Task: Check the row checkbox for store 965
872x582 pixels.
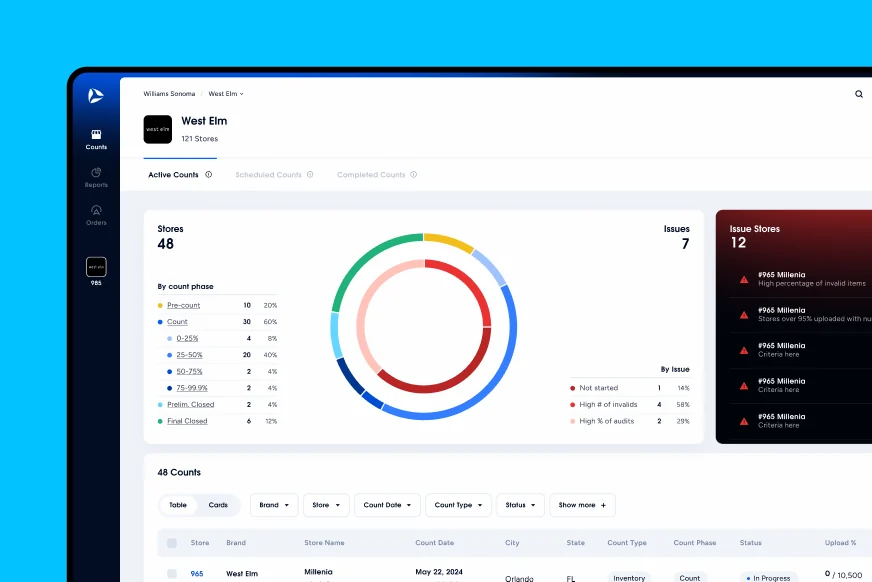Action: (172, 574)
